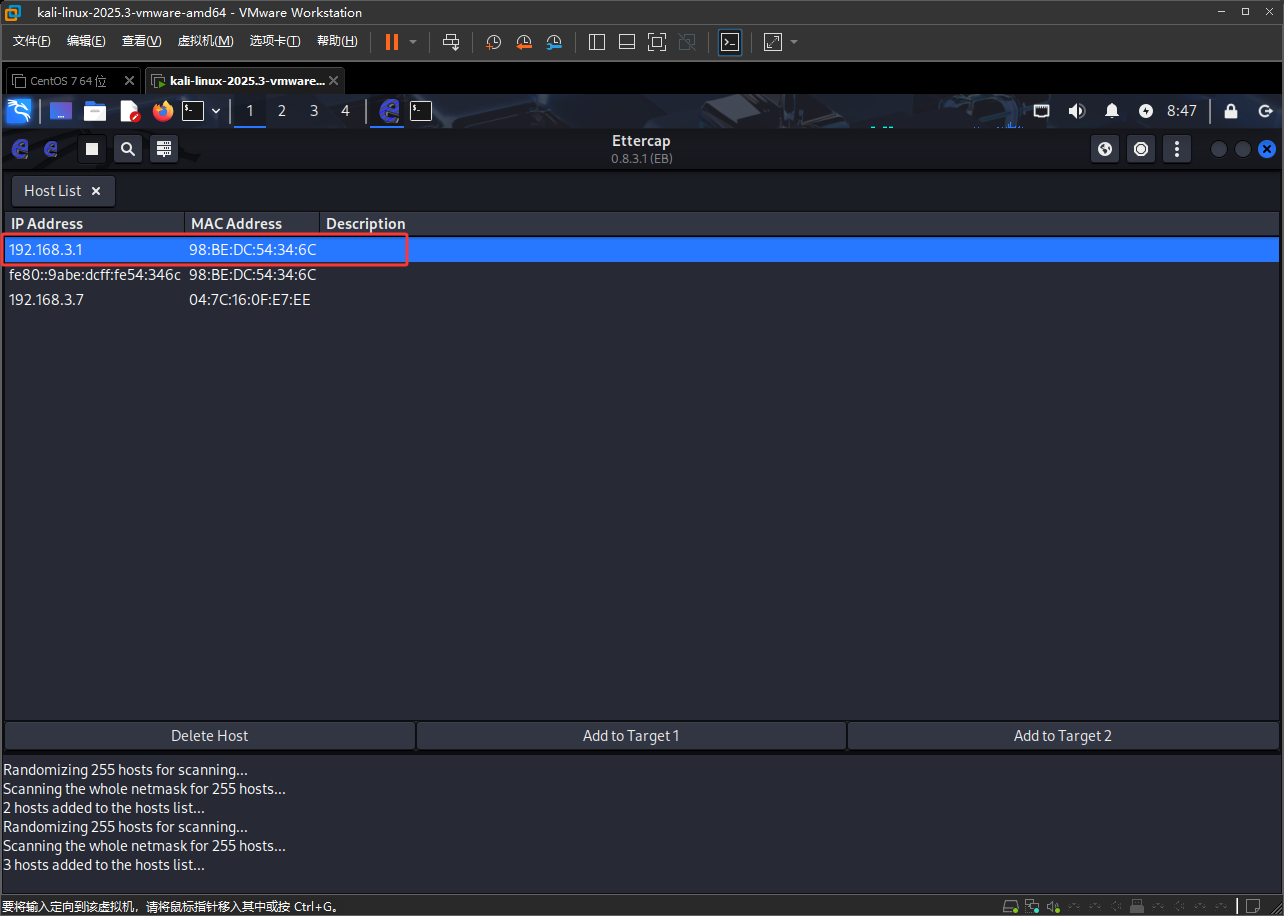Click VMware revert to snapshot icon
The height and width of the screenshot is (916, 1284).
[x=524, y=42]
